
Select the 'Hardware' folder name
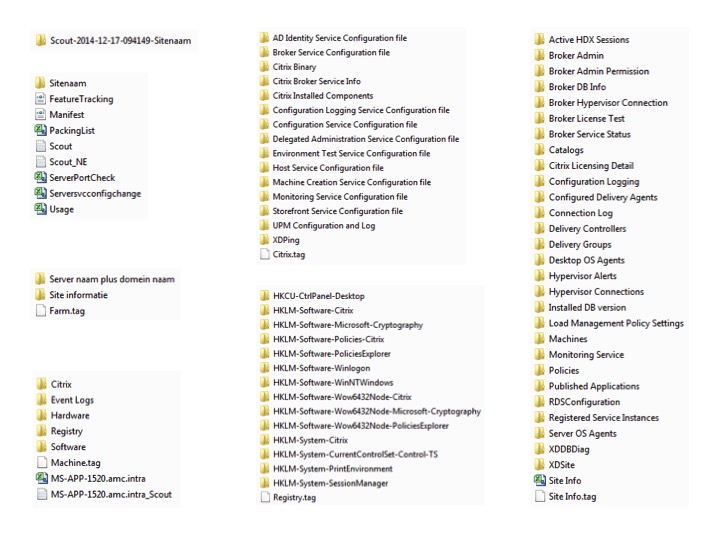click(x=70, y=416)
